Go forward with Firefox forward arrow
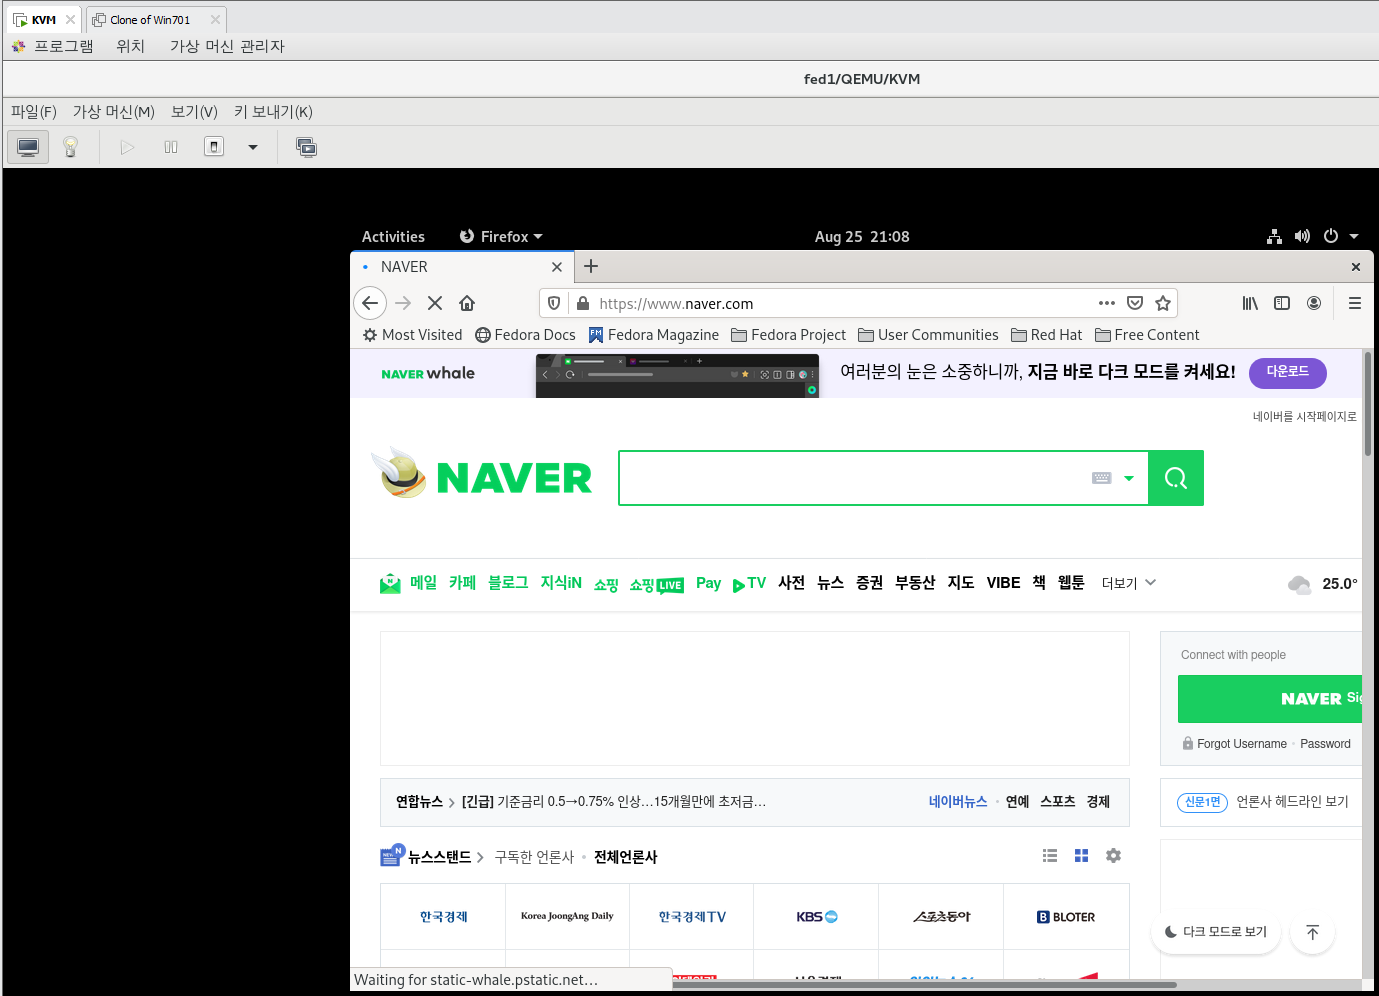The image size is (1379, 996). point(403,303)
